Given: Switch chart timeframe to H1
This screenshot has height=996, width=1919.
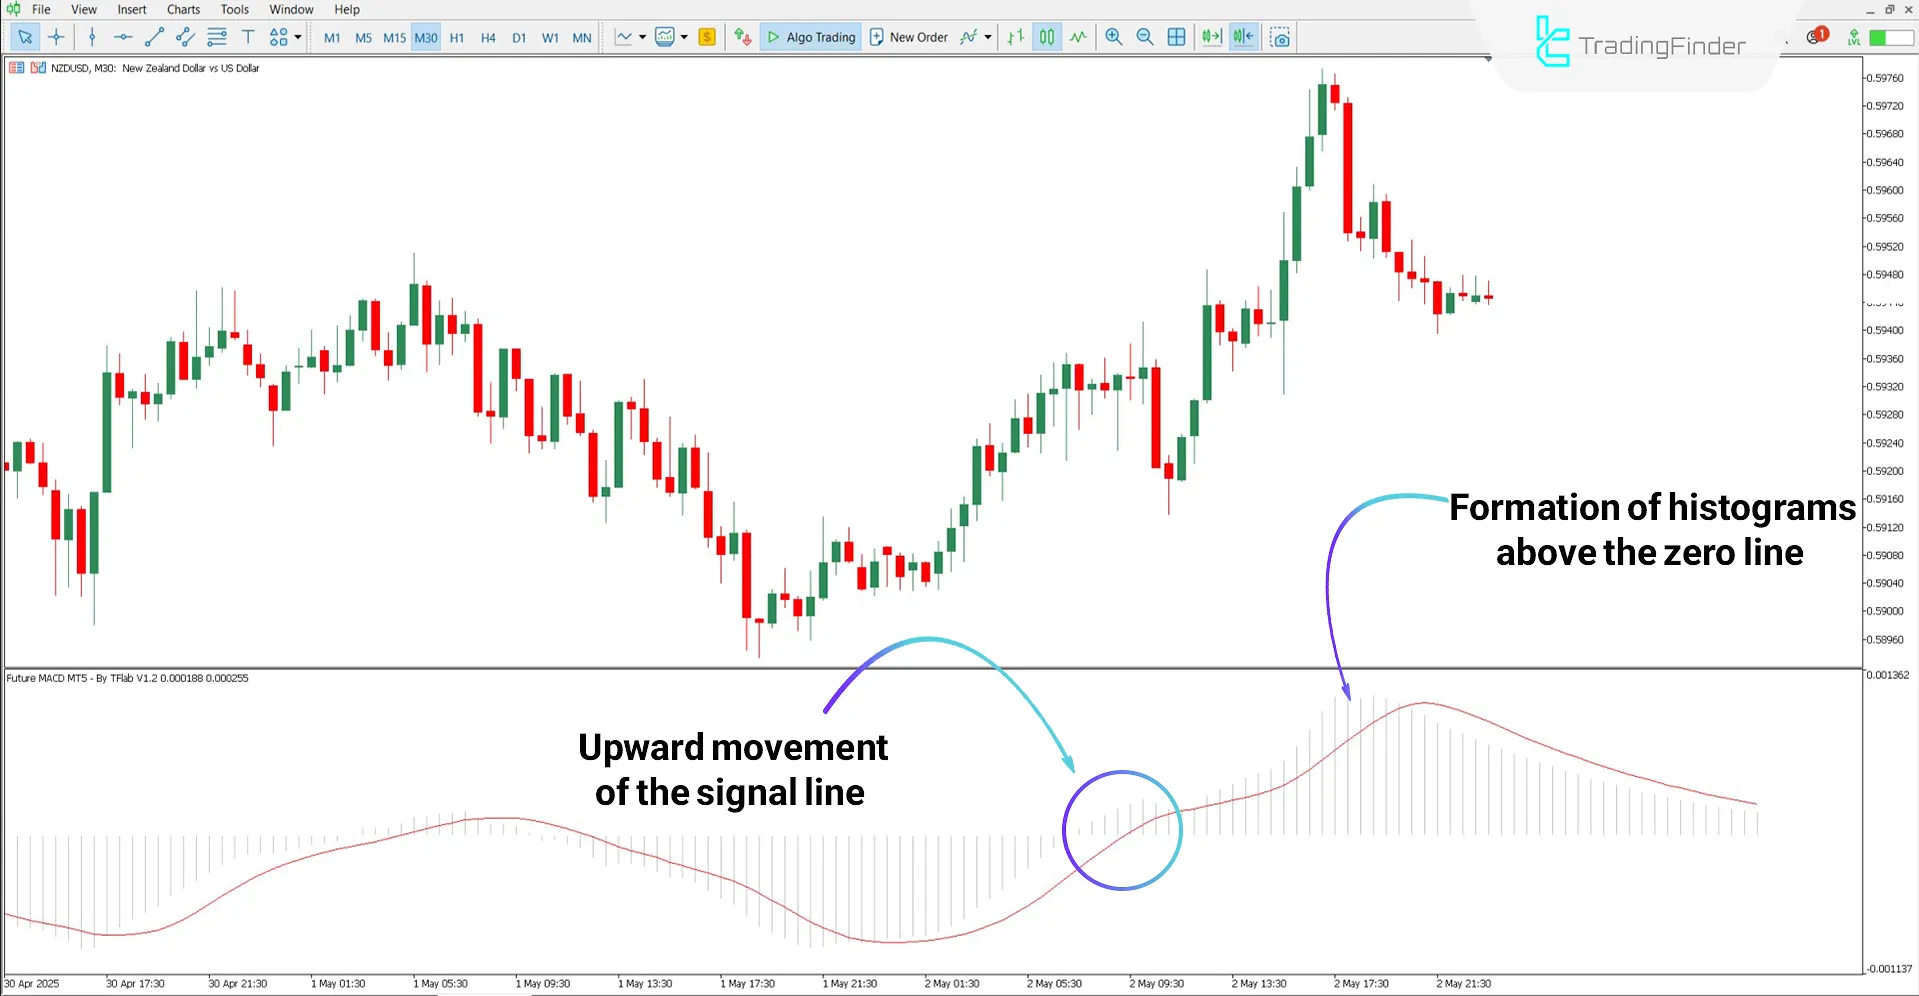Looking at the screenshot, I should tap(457, 37).
